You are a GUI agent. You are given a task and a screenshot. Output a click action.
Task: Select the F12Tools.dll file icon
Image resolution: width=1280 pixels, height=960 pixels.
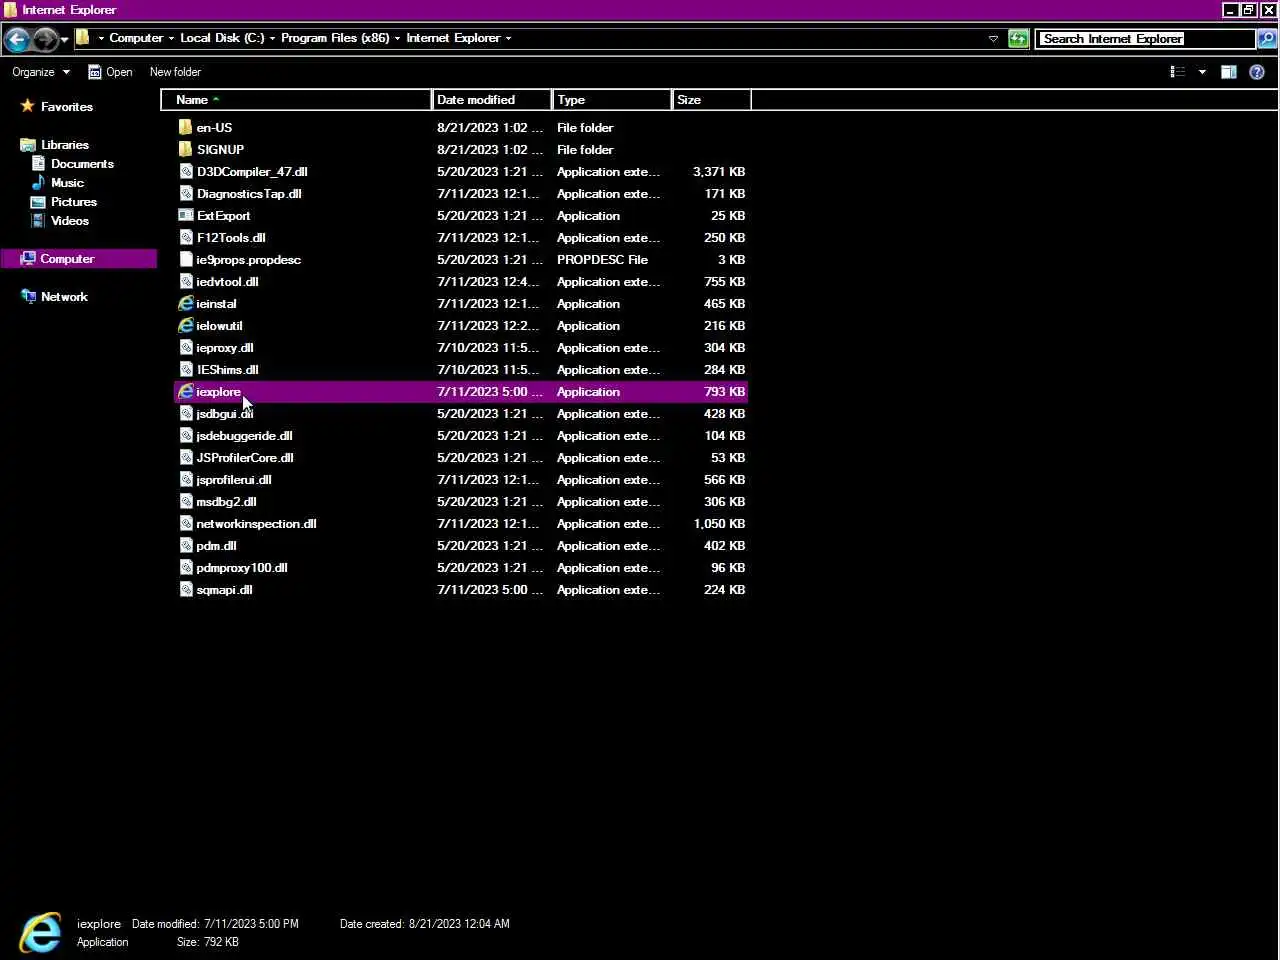click(x=186, y=237)
